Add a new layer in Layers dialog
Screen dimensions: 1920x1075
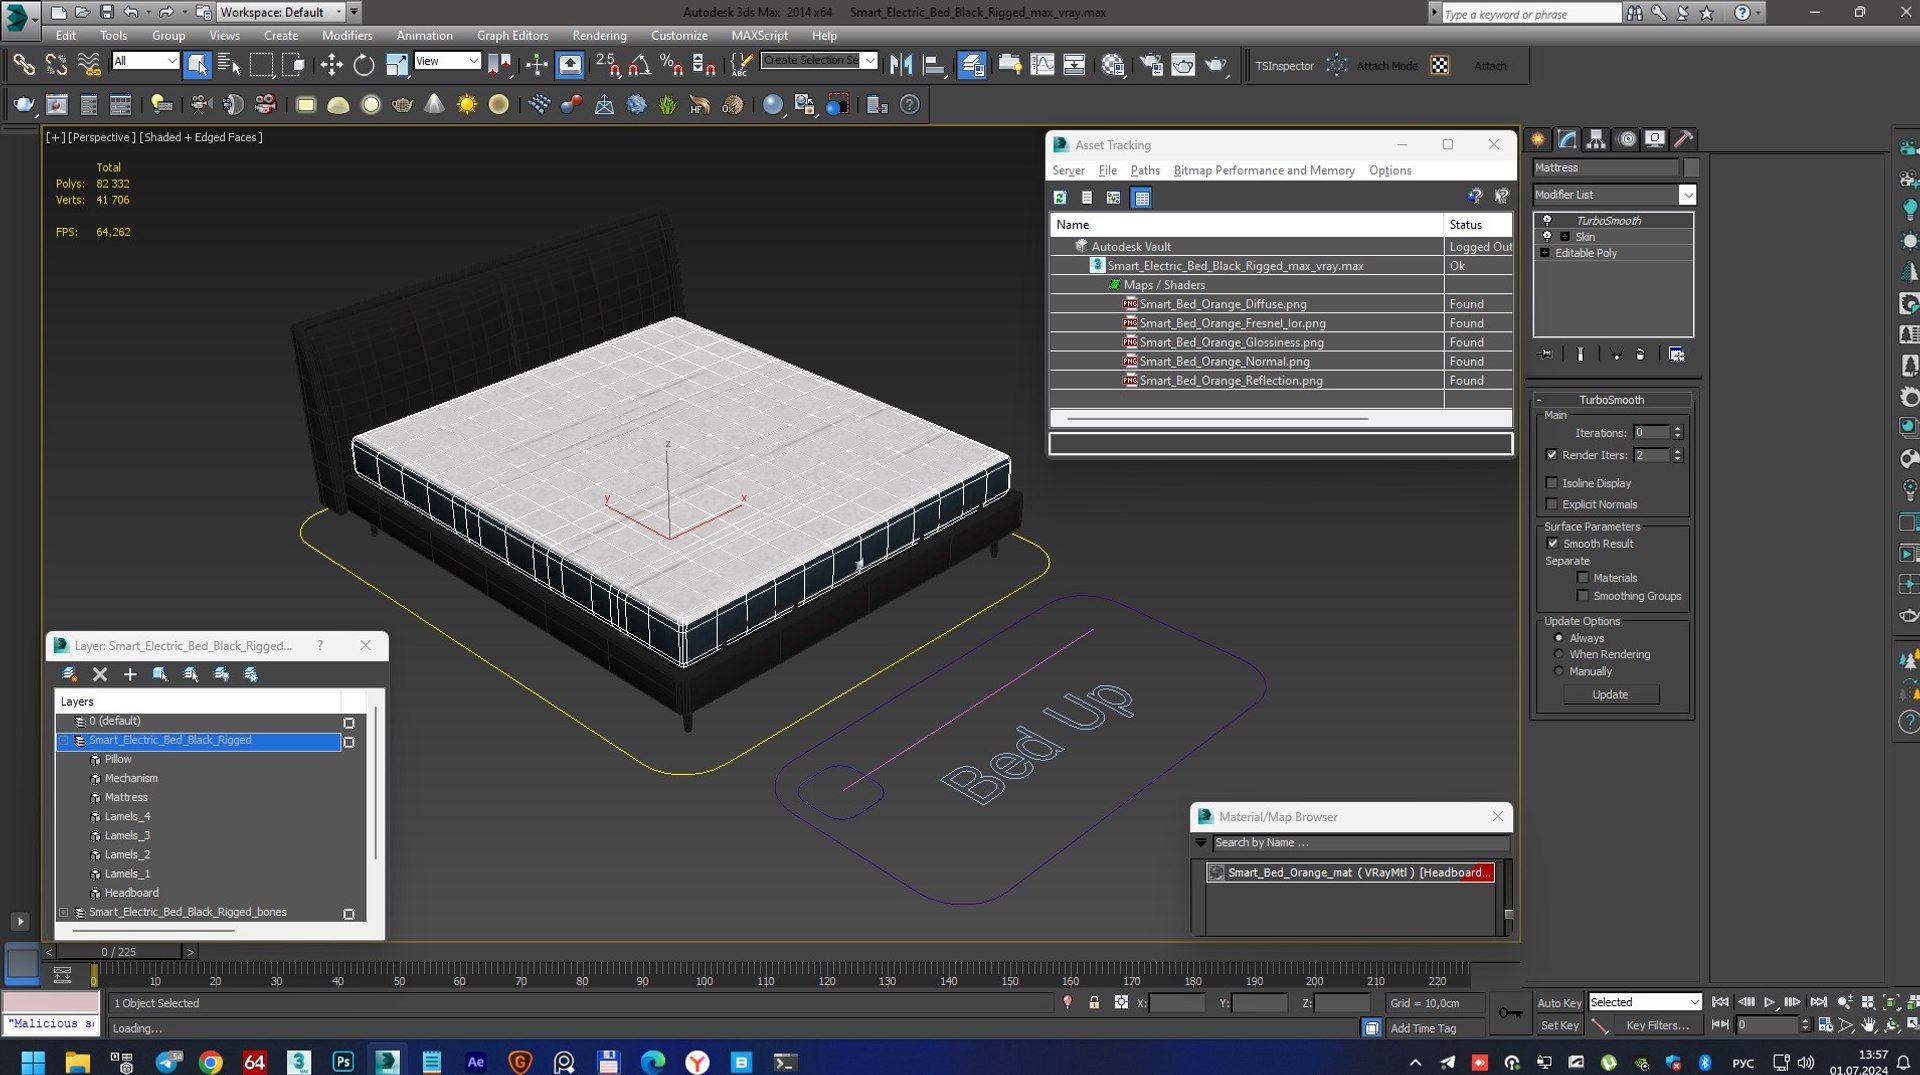pyautogui.click(x=129, y=674)
